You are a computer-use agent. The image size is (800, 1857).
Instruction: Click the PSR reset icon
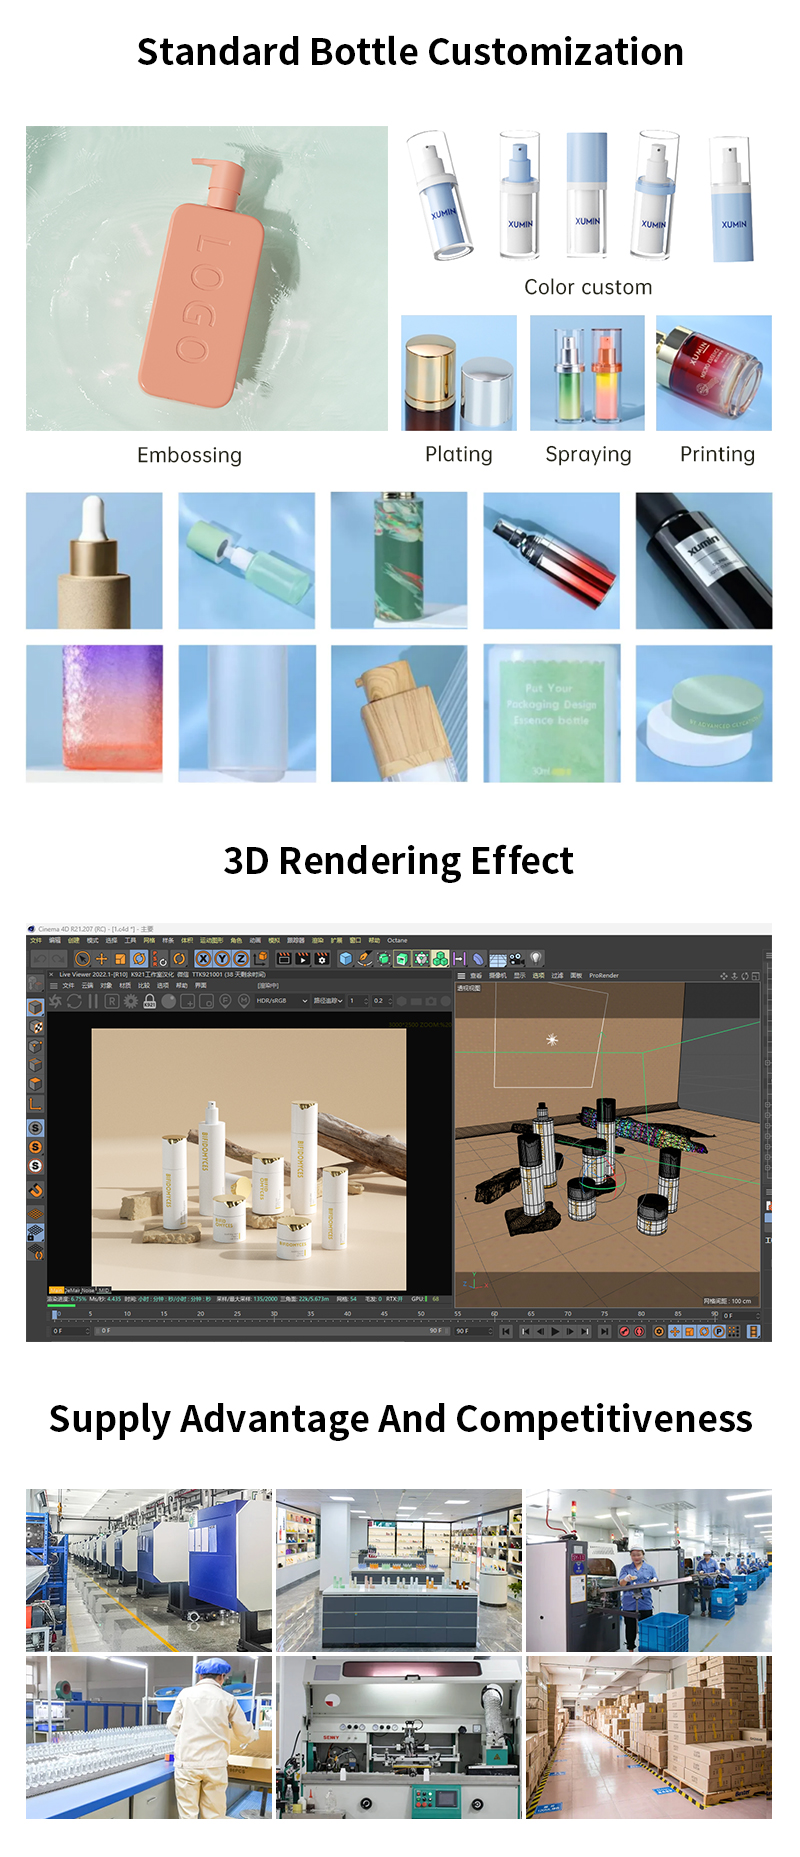[161, 958]
